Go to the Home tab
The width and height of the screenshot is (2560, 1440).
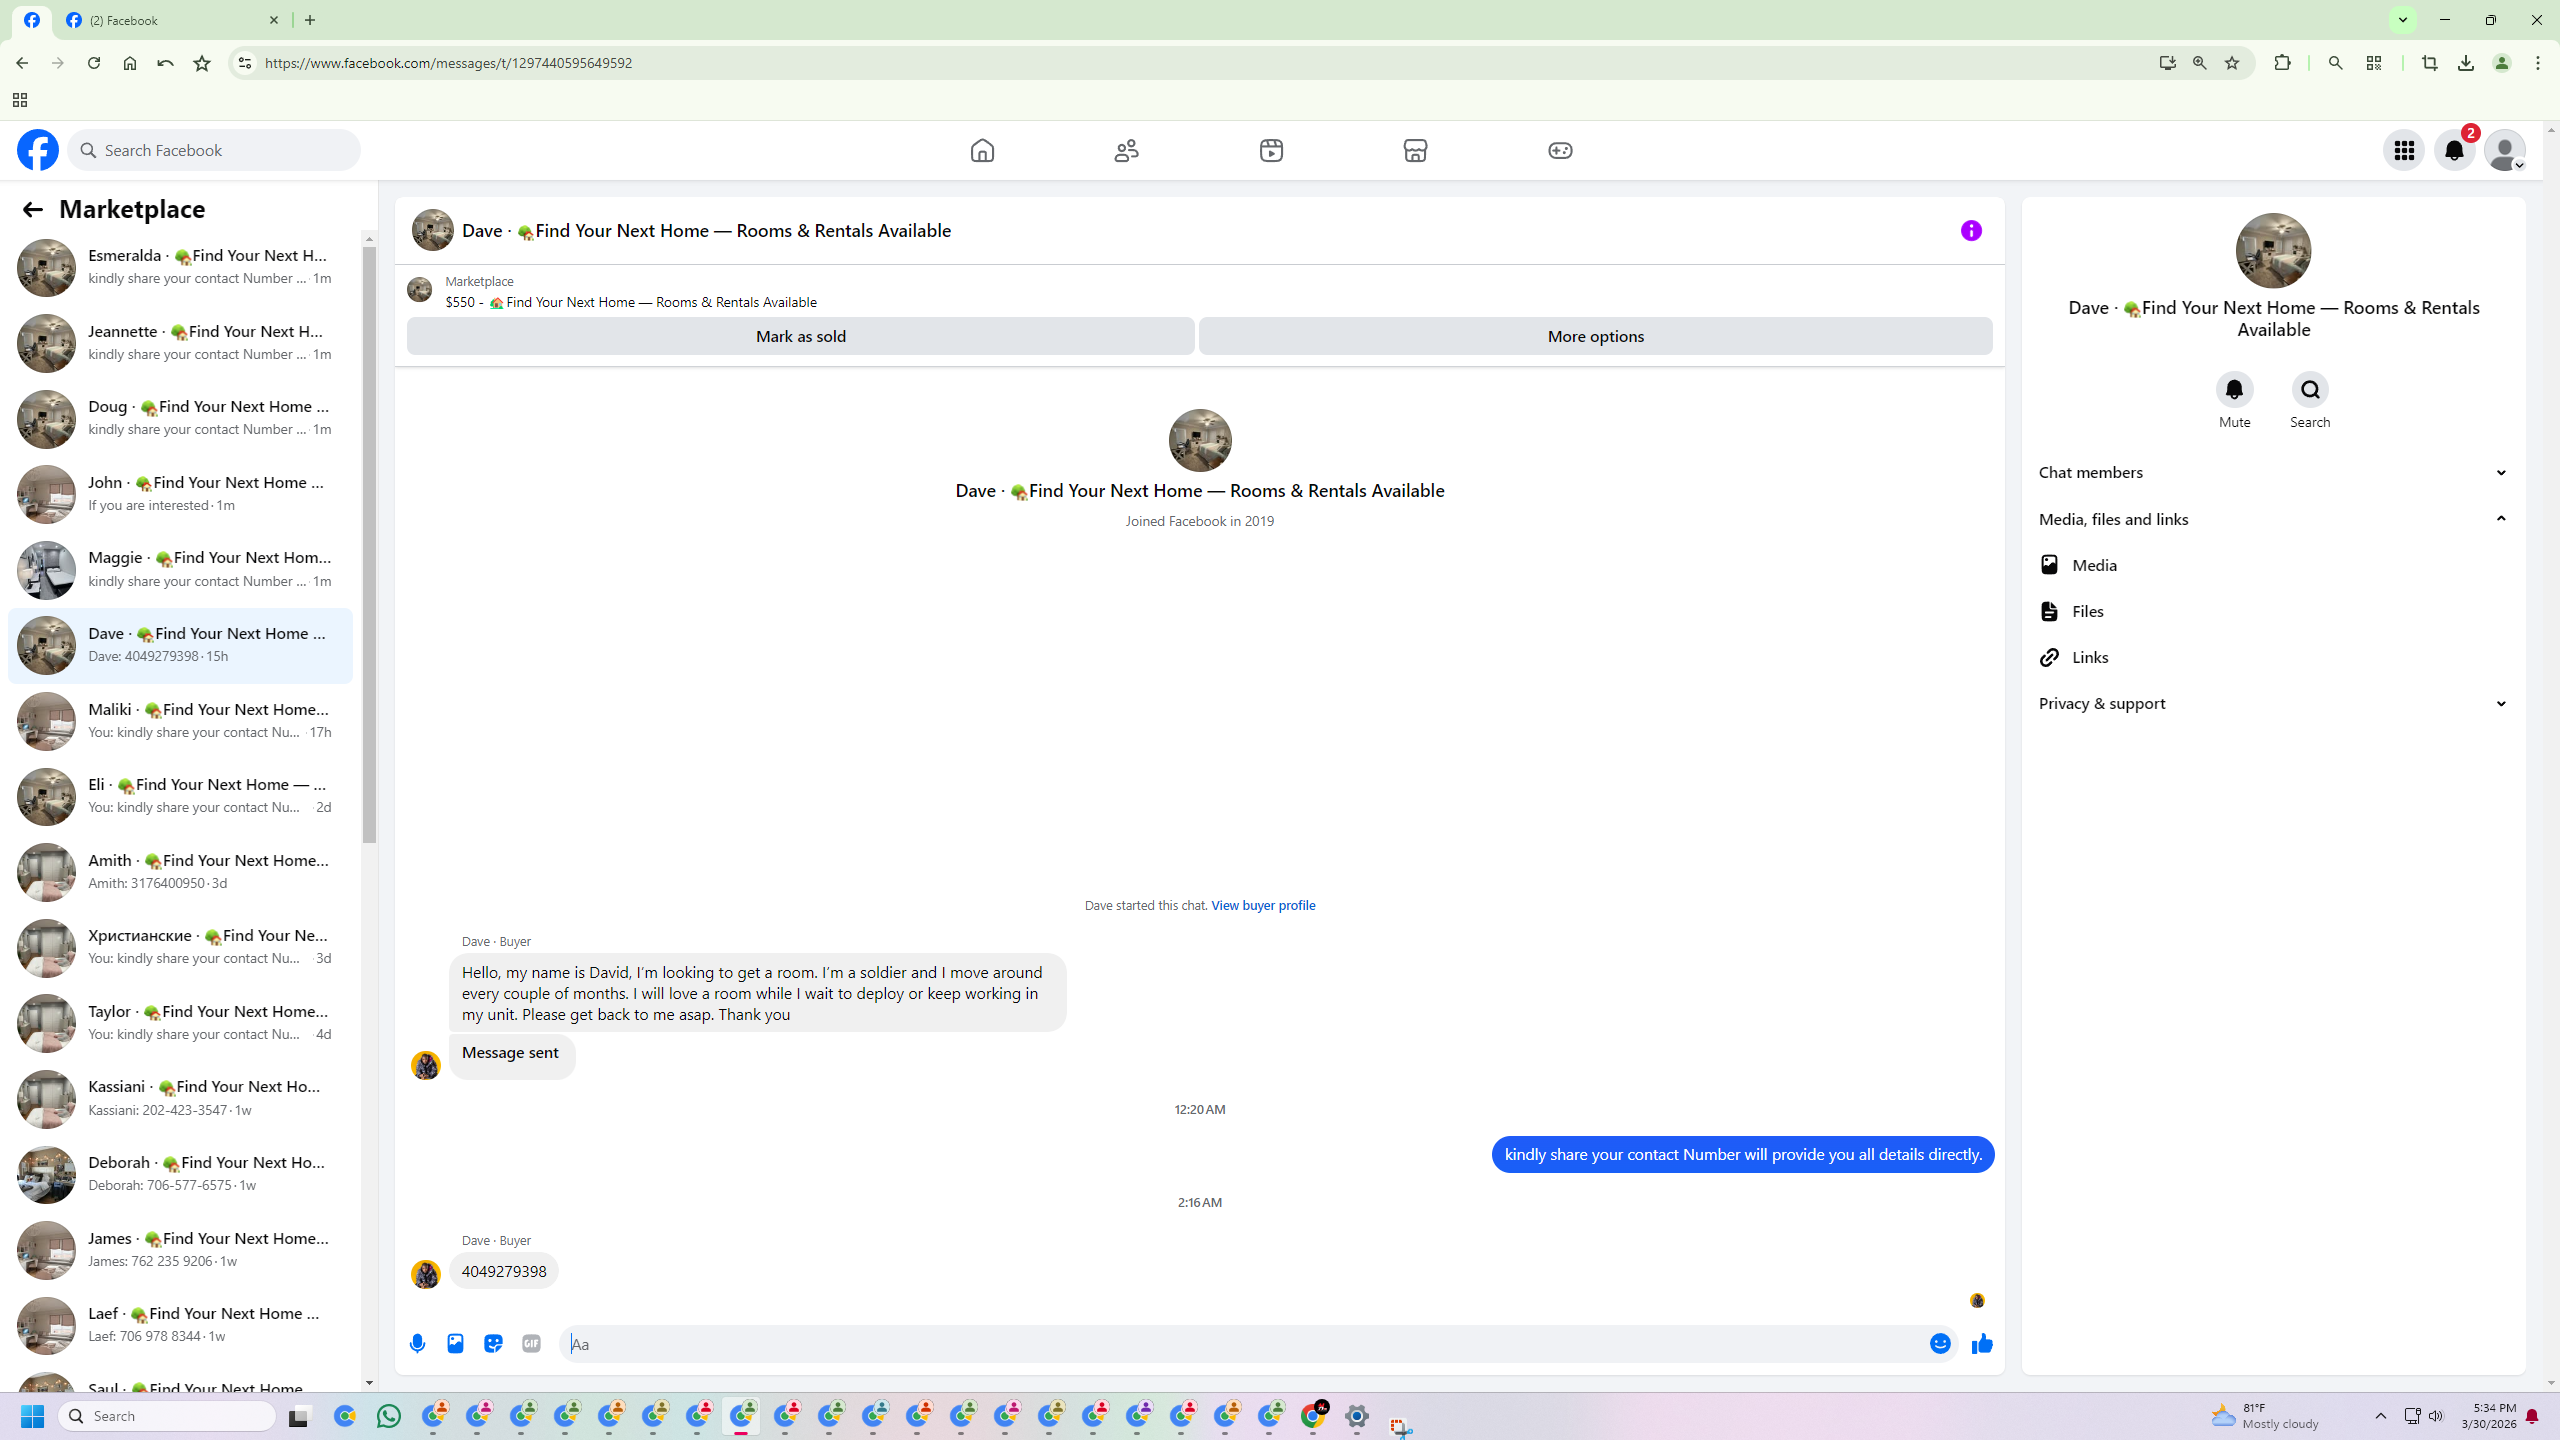982,150
